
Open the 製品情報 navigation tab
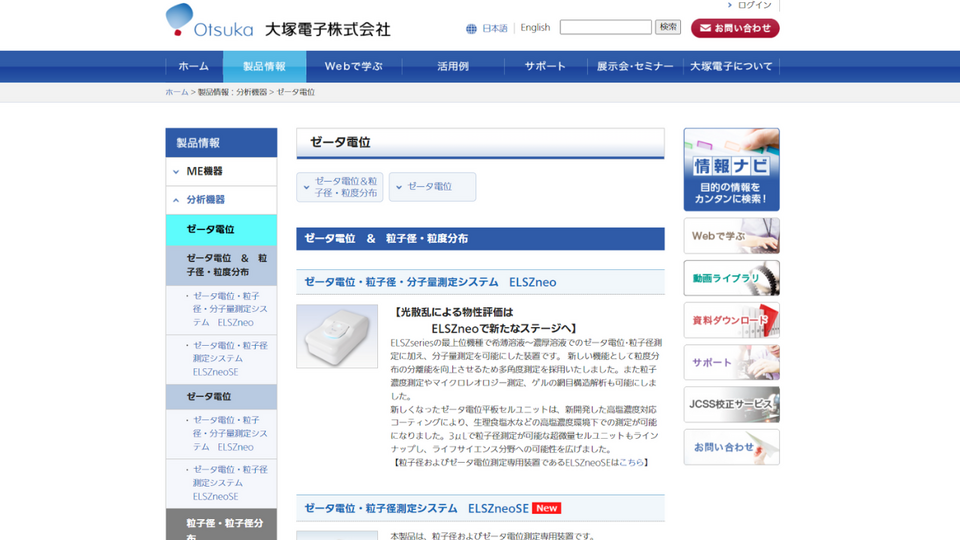(x=264, y=66)
